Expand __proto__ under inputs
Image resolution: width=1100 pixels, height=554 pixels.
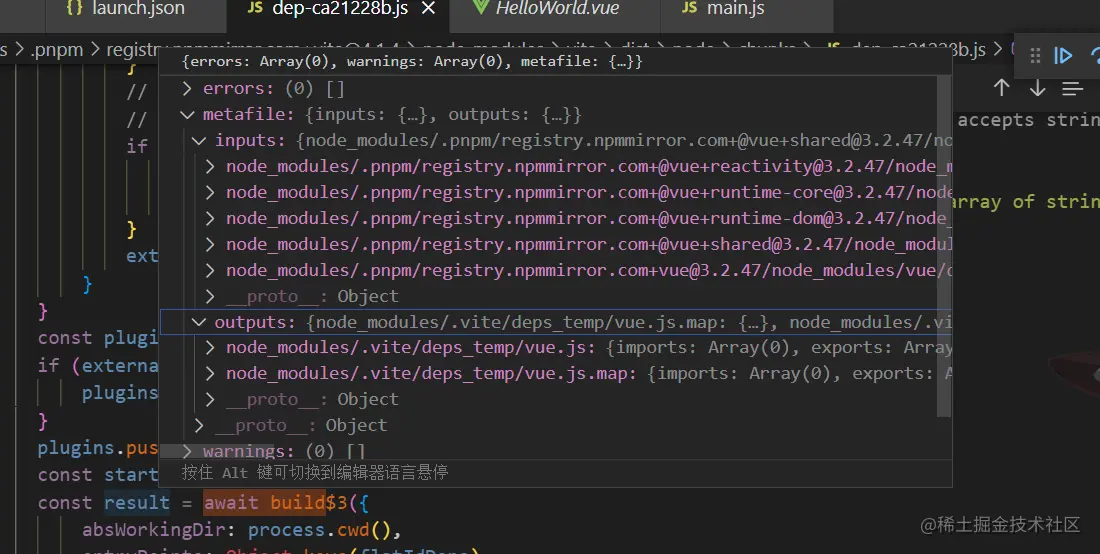[210, 296]
